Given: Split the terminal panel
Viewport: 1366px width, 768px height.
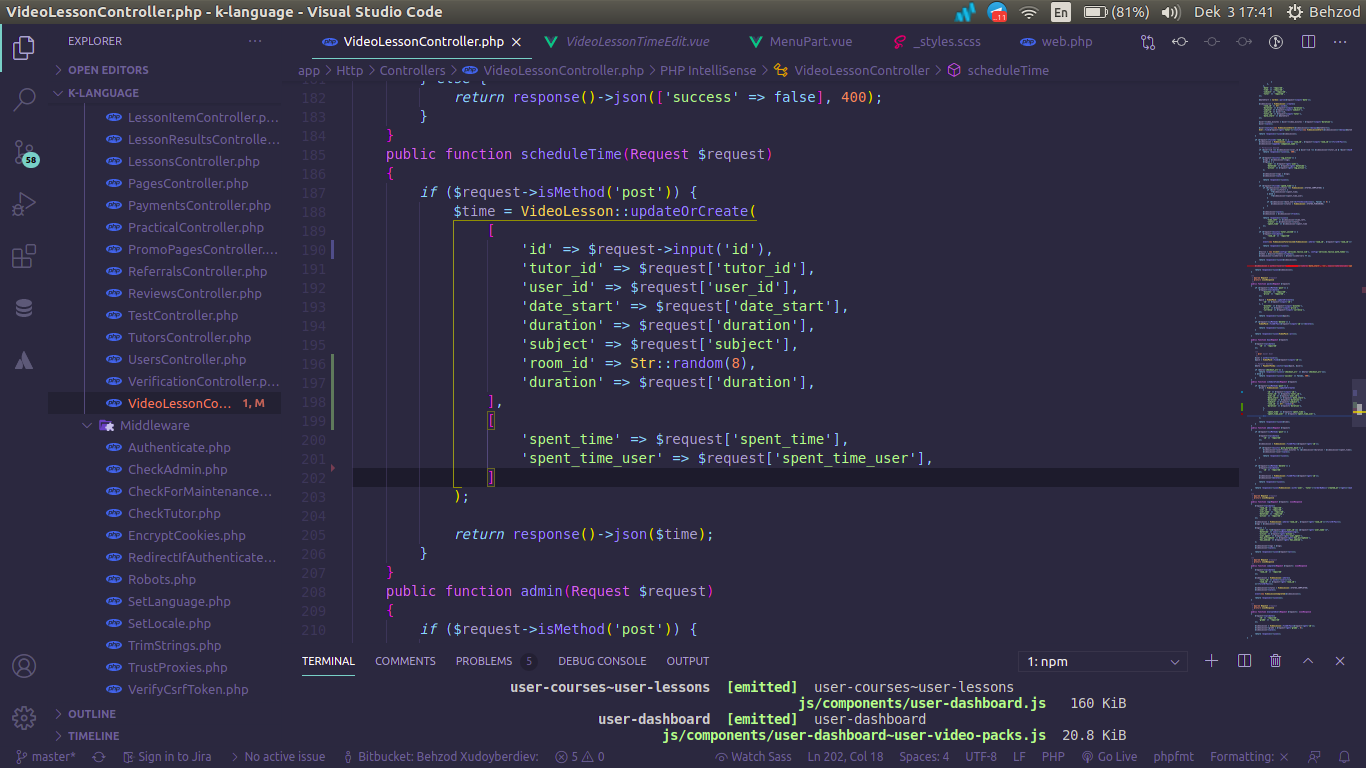Looking at the screenshot, I should (1244, 661).
